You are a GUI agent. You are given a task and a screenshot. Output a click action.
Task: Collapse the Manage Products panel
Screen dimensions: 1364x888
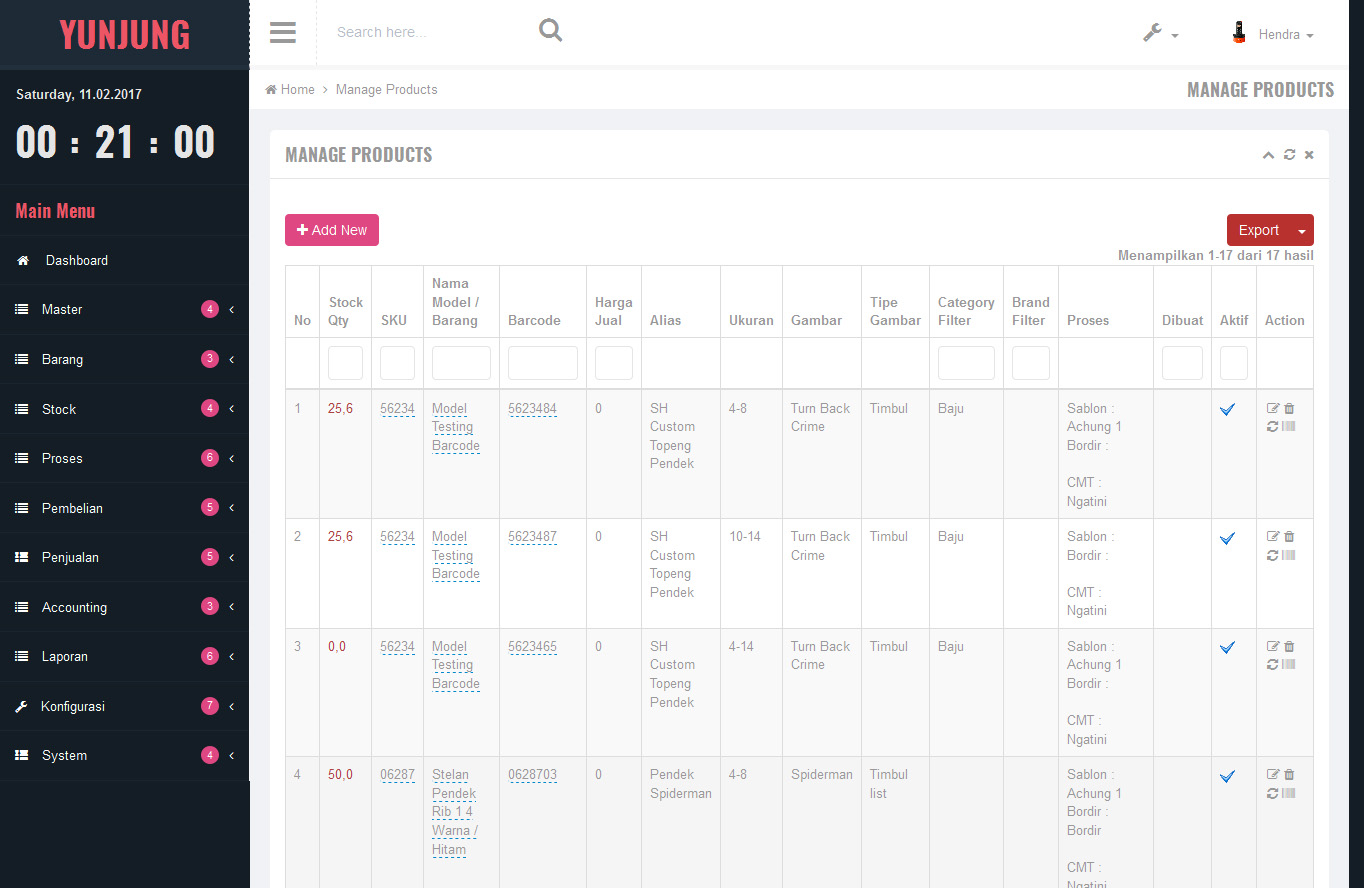[x=1268, y=155]
